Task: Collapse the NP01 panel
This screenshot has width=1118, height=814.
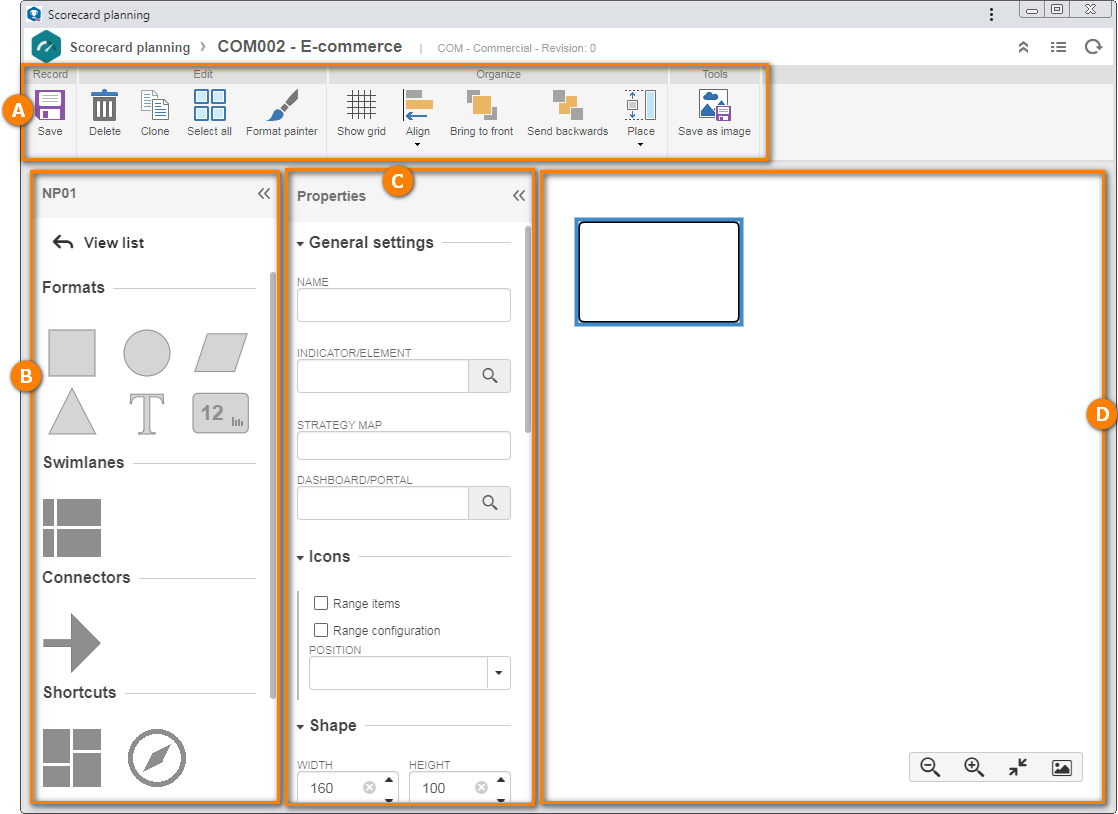Action: (x=264, y=193)
